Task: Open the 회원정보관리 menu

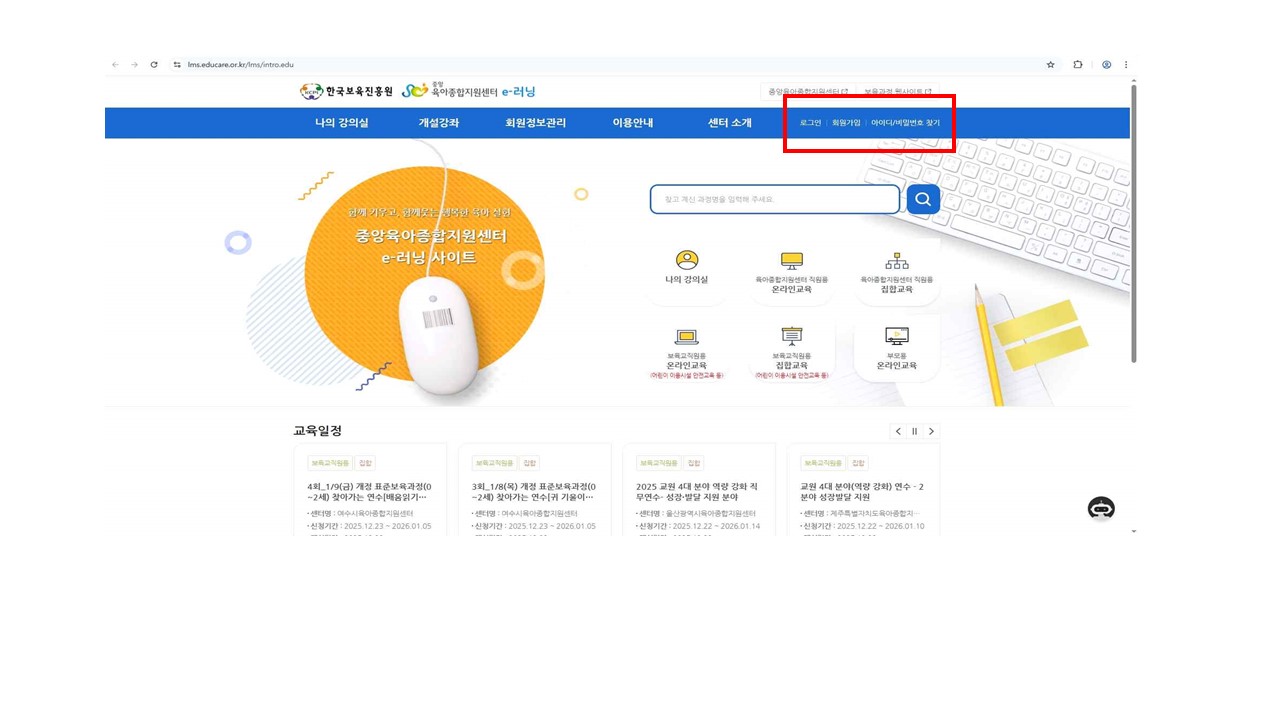Action: pos(535,123)
